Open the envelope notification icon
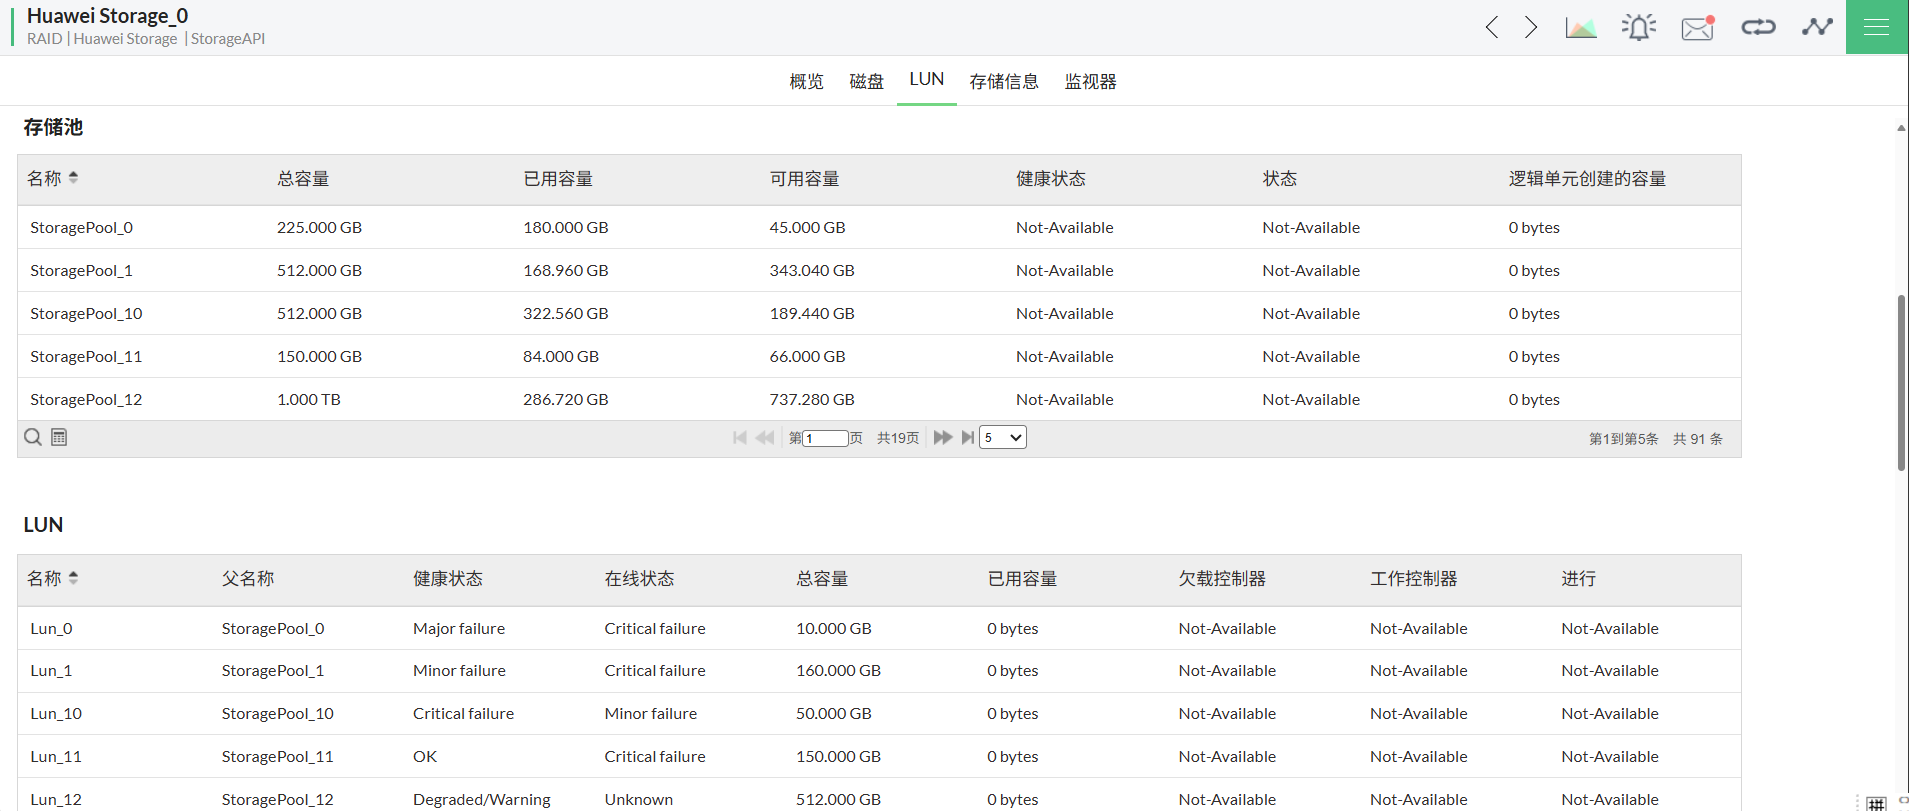The width and height of the screenshot is (1909, 811). click(1697, 27)
